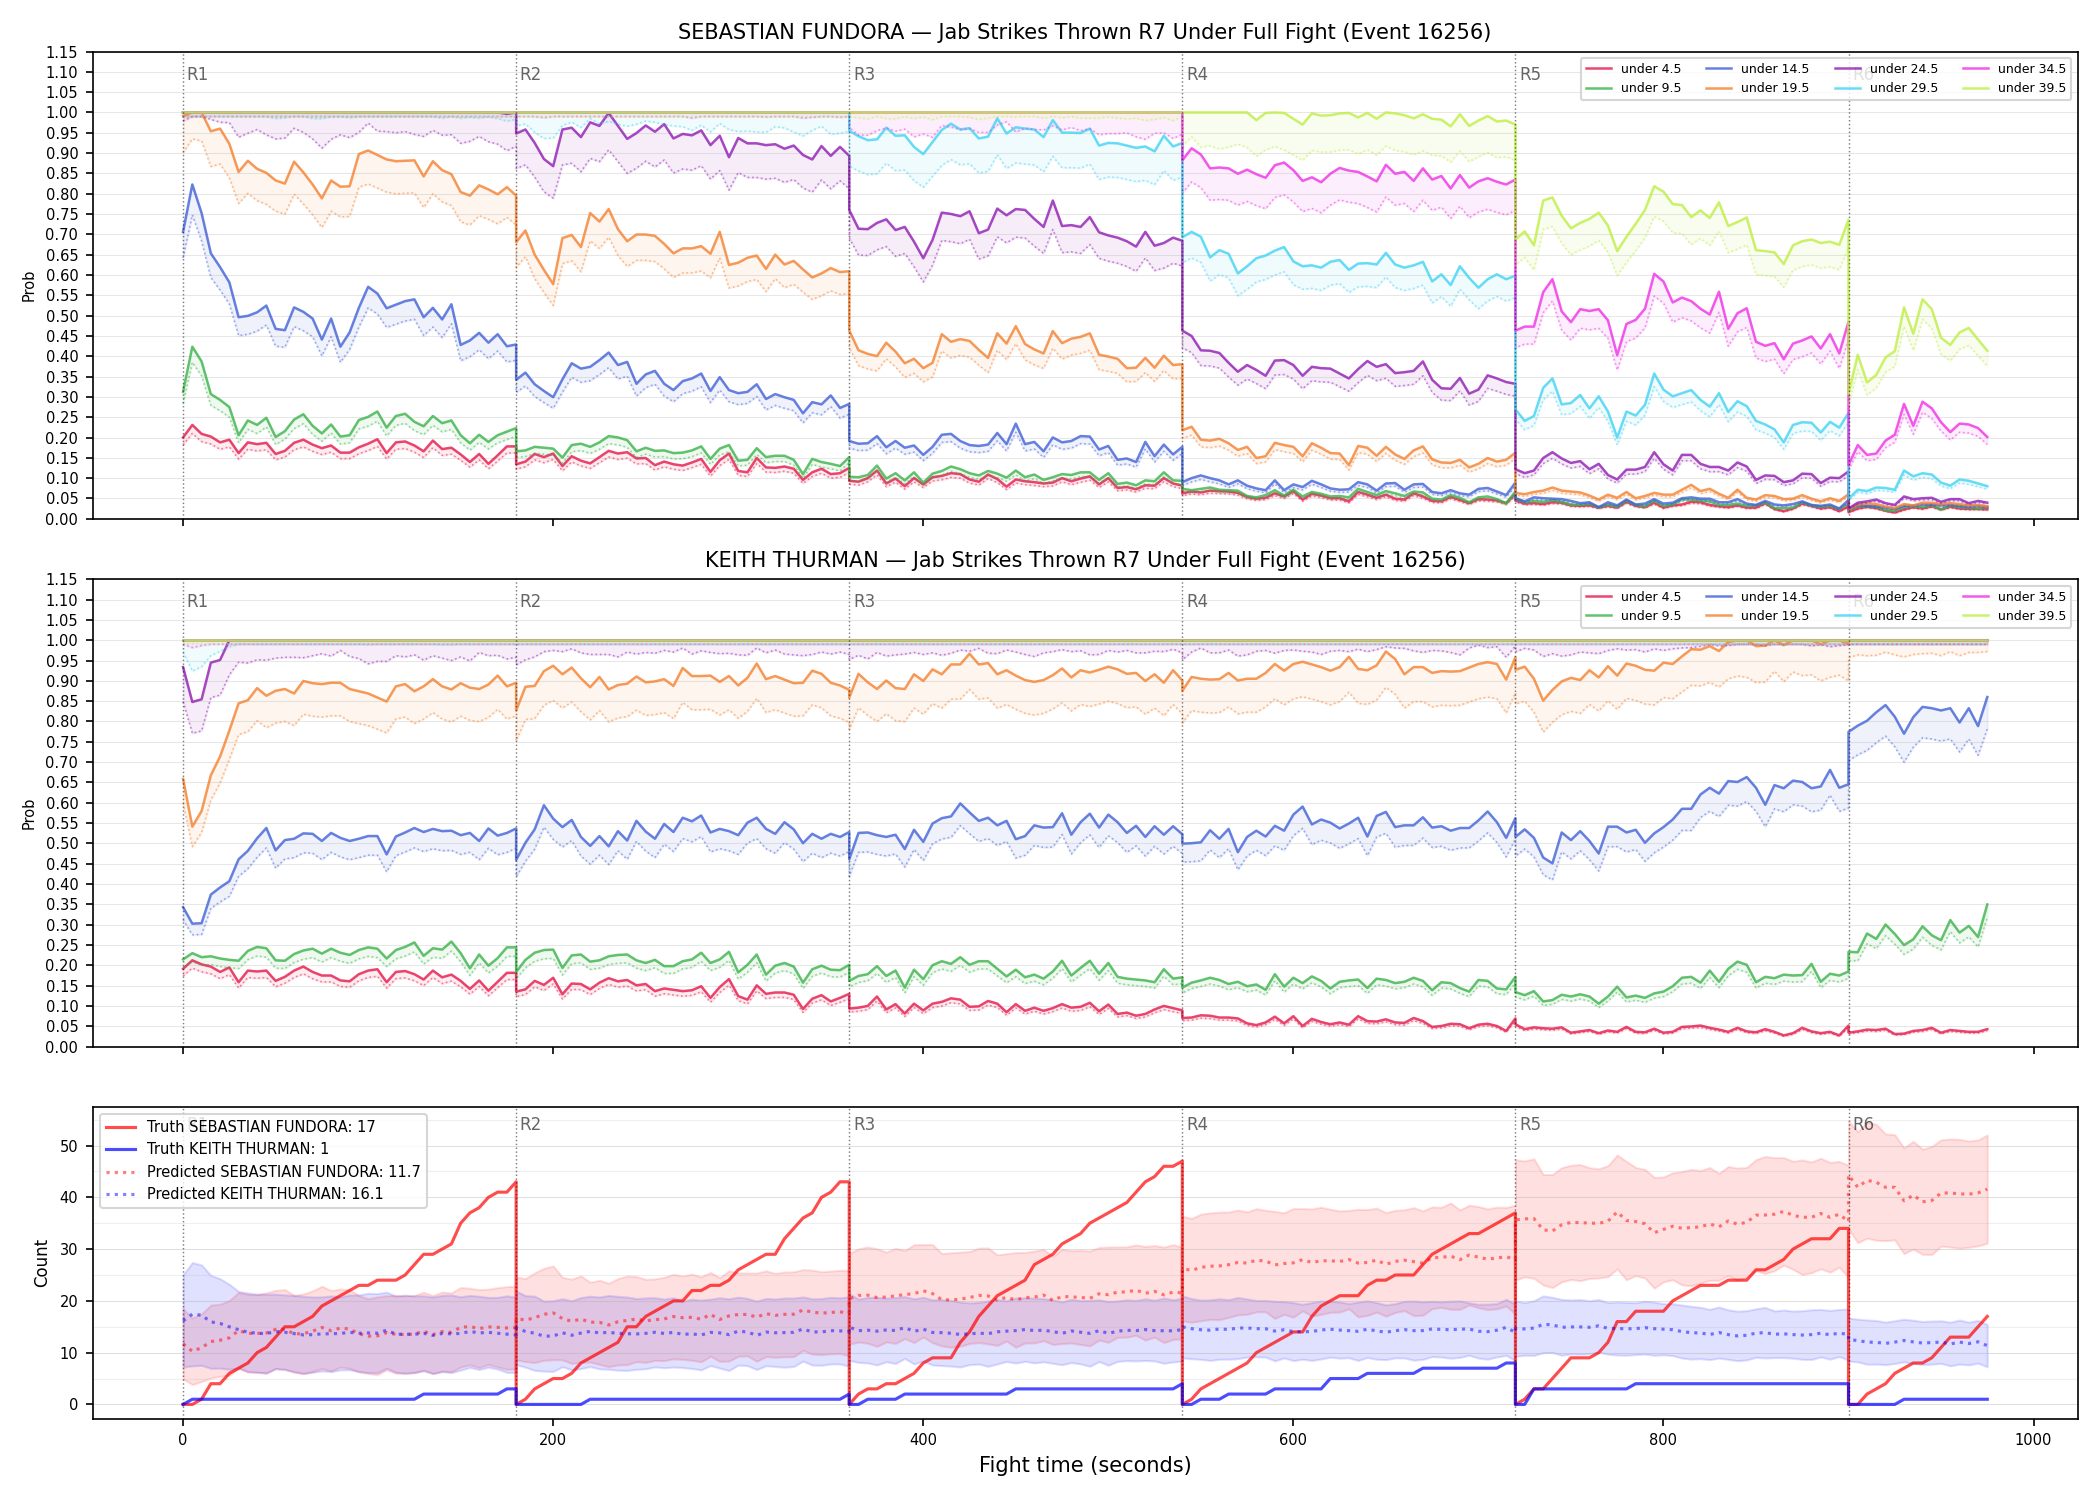This screenshot has width=2100, height=1500.
Task: Select the R1 round label in Thurman chart
Action: [197, 601]
